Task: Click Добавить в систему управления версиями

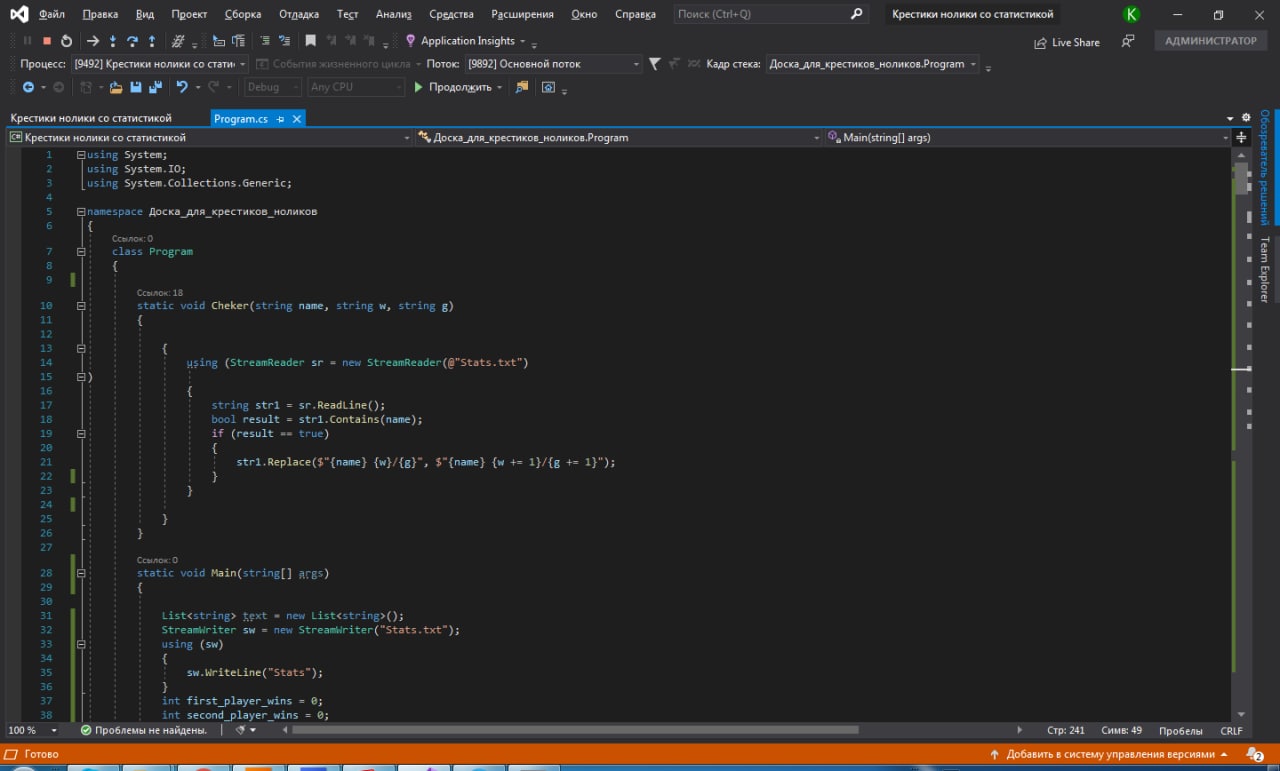Action: tap(1109, 755)
